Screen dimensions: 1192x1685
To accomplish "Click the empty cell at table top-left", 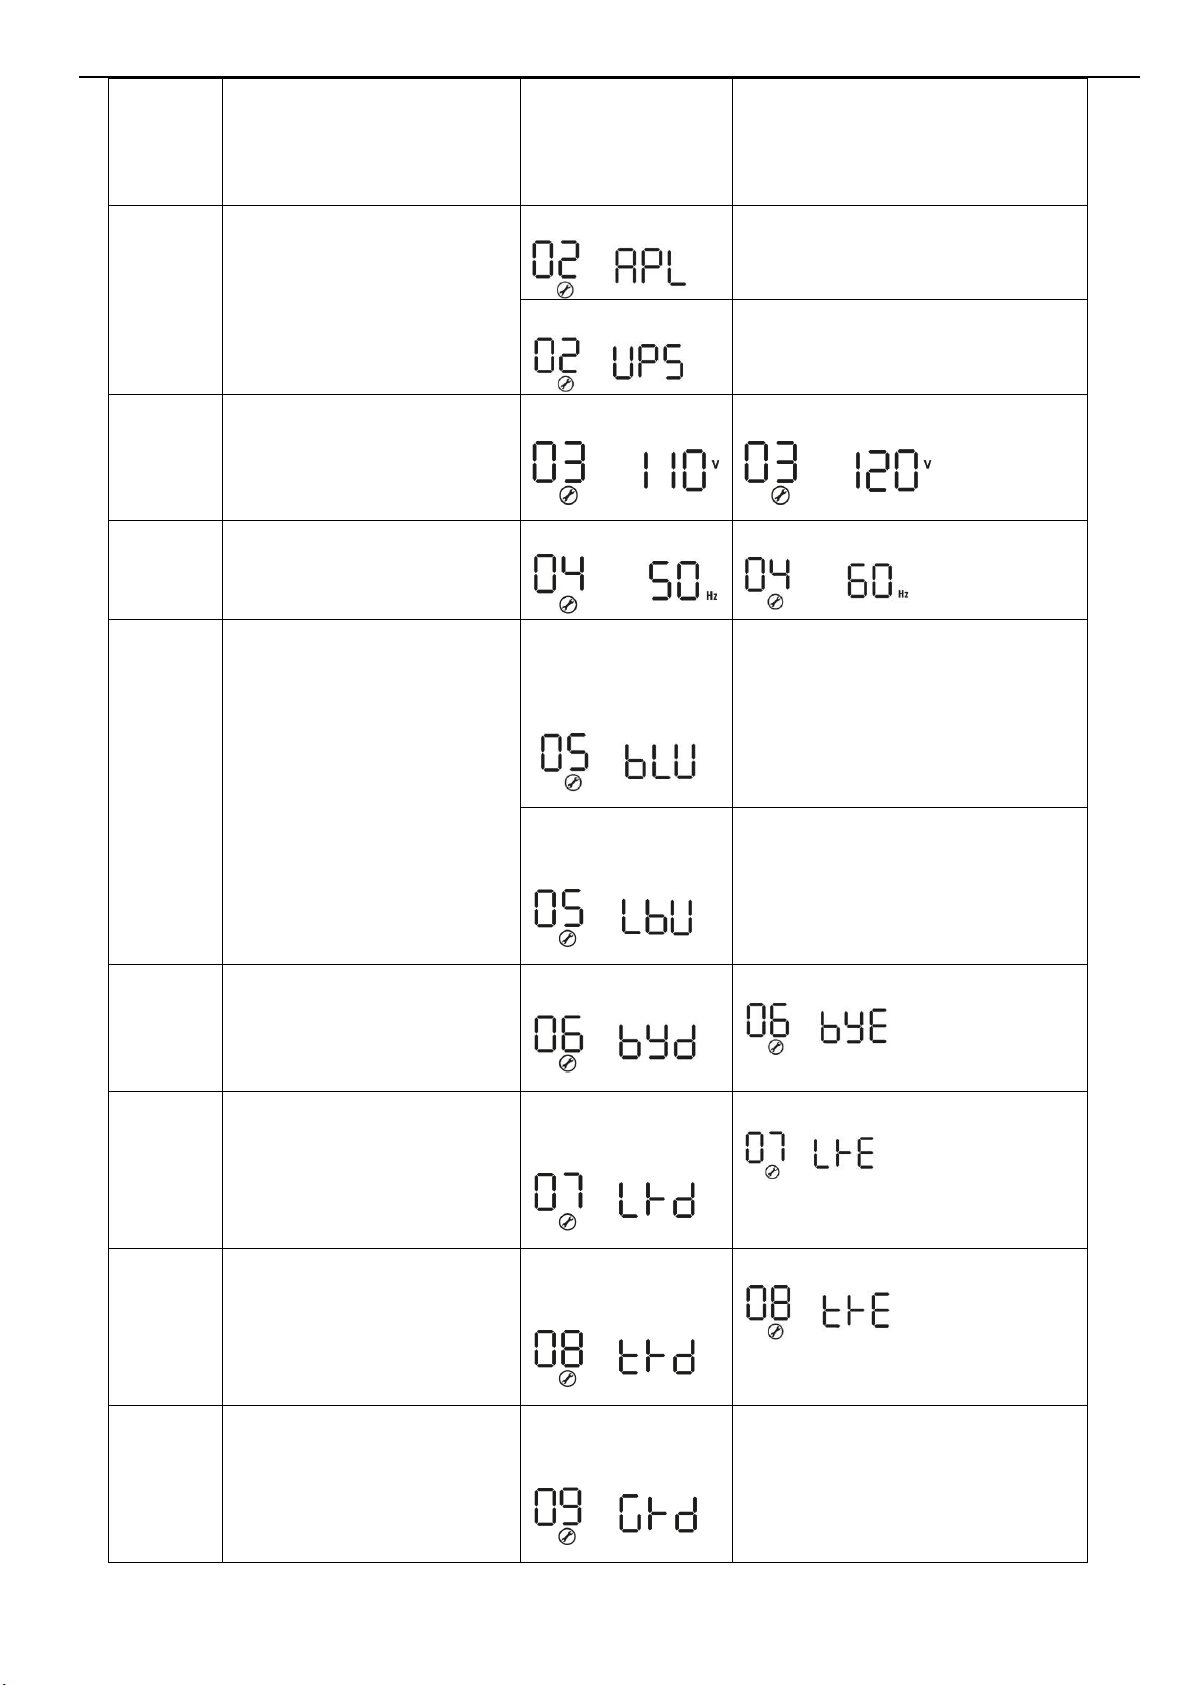I will coord(165,142).
